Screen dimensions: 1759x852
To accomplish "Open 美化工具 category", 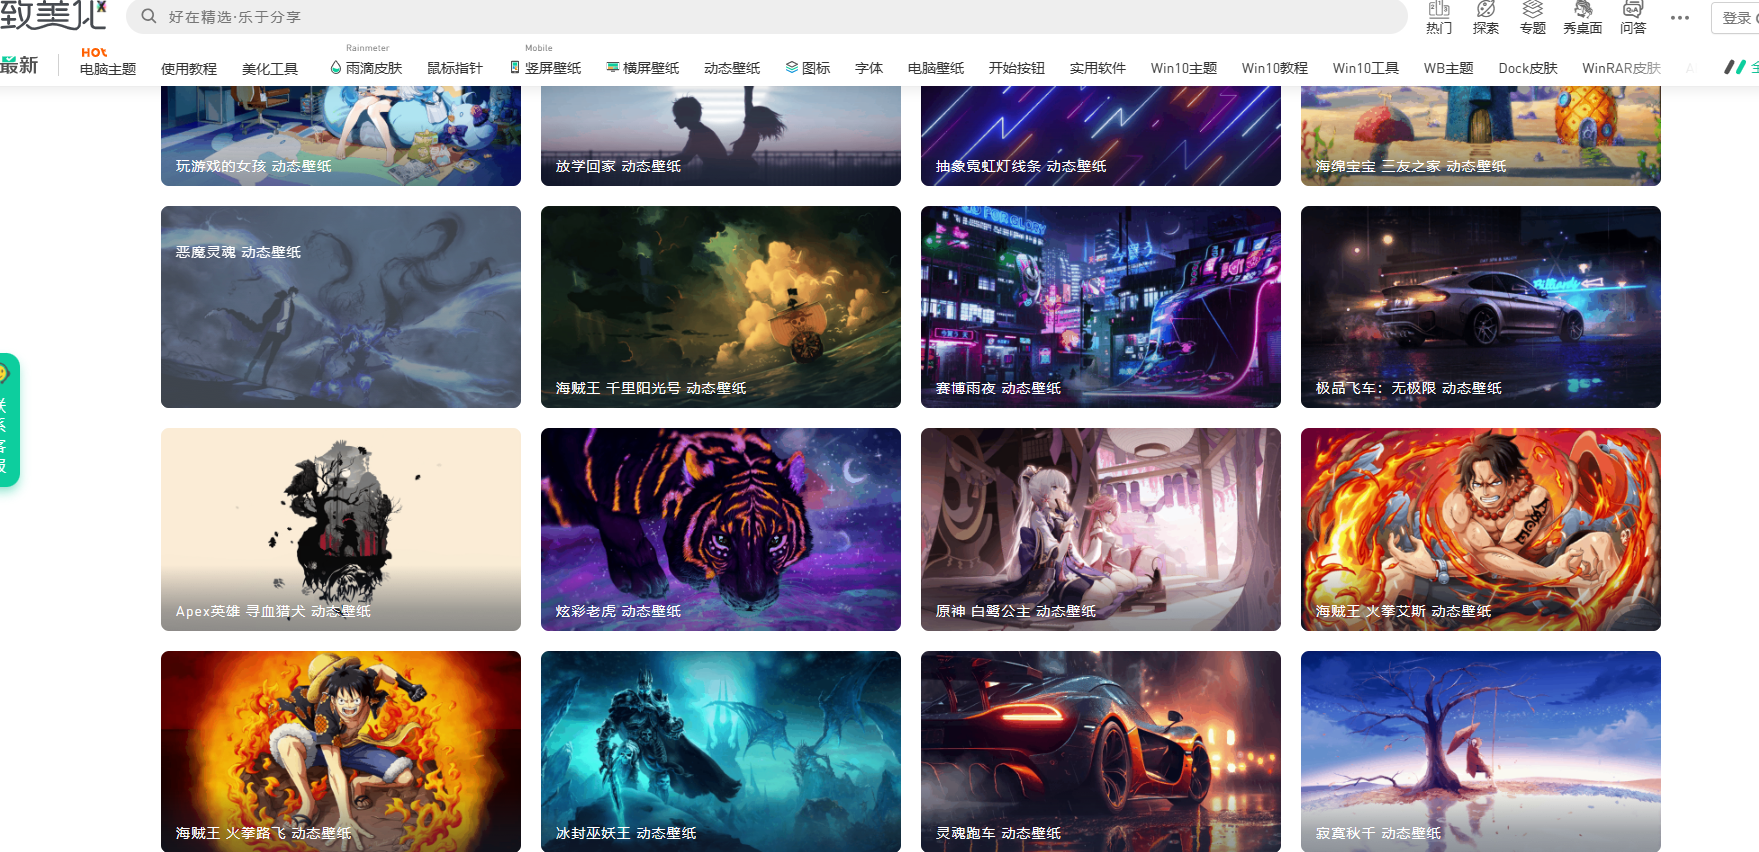I will [270, 68].
